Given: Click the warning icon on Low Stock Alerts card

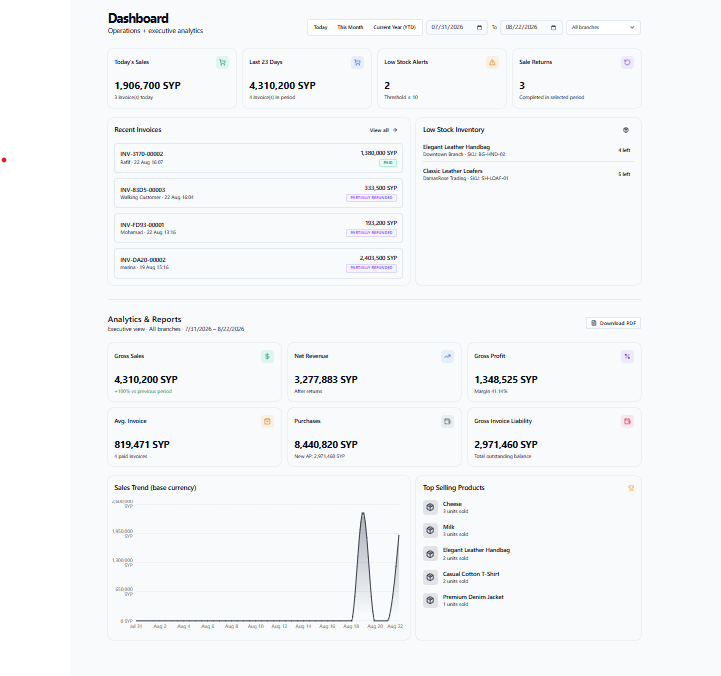Looking at the screenshot, I should pyautogui.click(x=492, y=63).
